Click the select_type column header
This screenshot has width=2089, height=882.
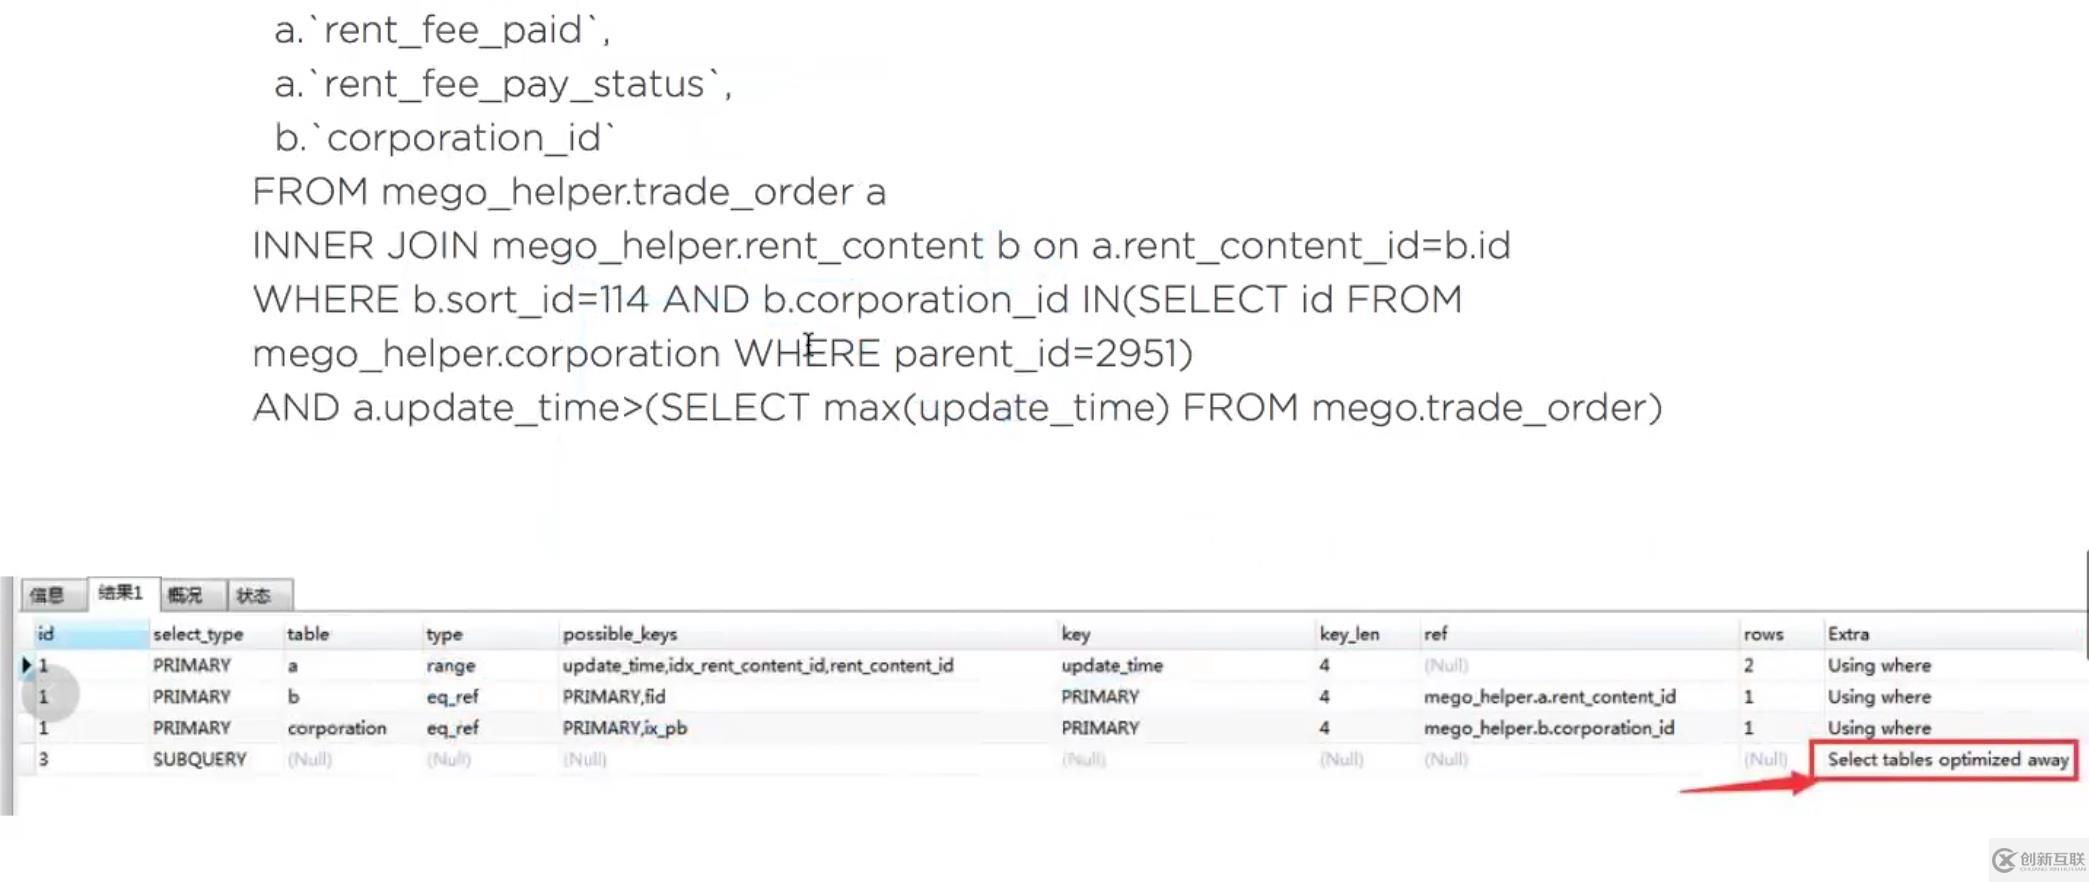pyautogui.click(x=198, y=633)
